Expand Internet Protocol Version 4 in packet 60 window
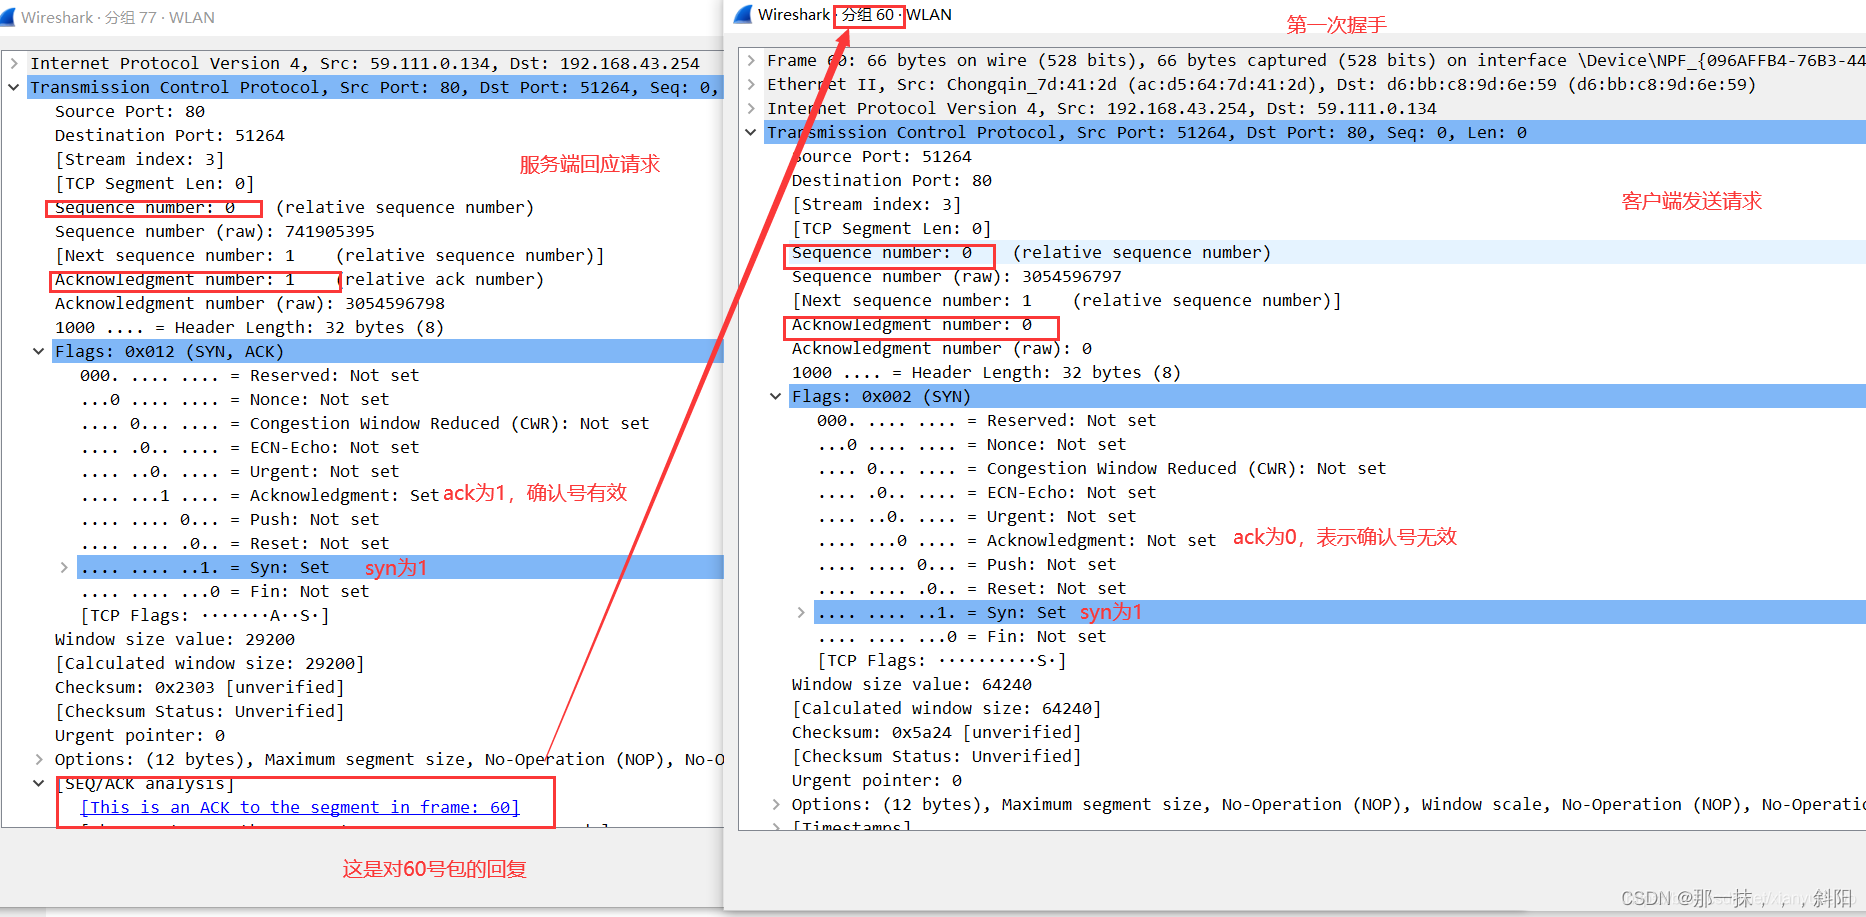The width and height of the screenshot is (1866, 917). coord(751,108)
